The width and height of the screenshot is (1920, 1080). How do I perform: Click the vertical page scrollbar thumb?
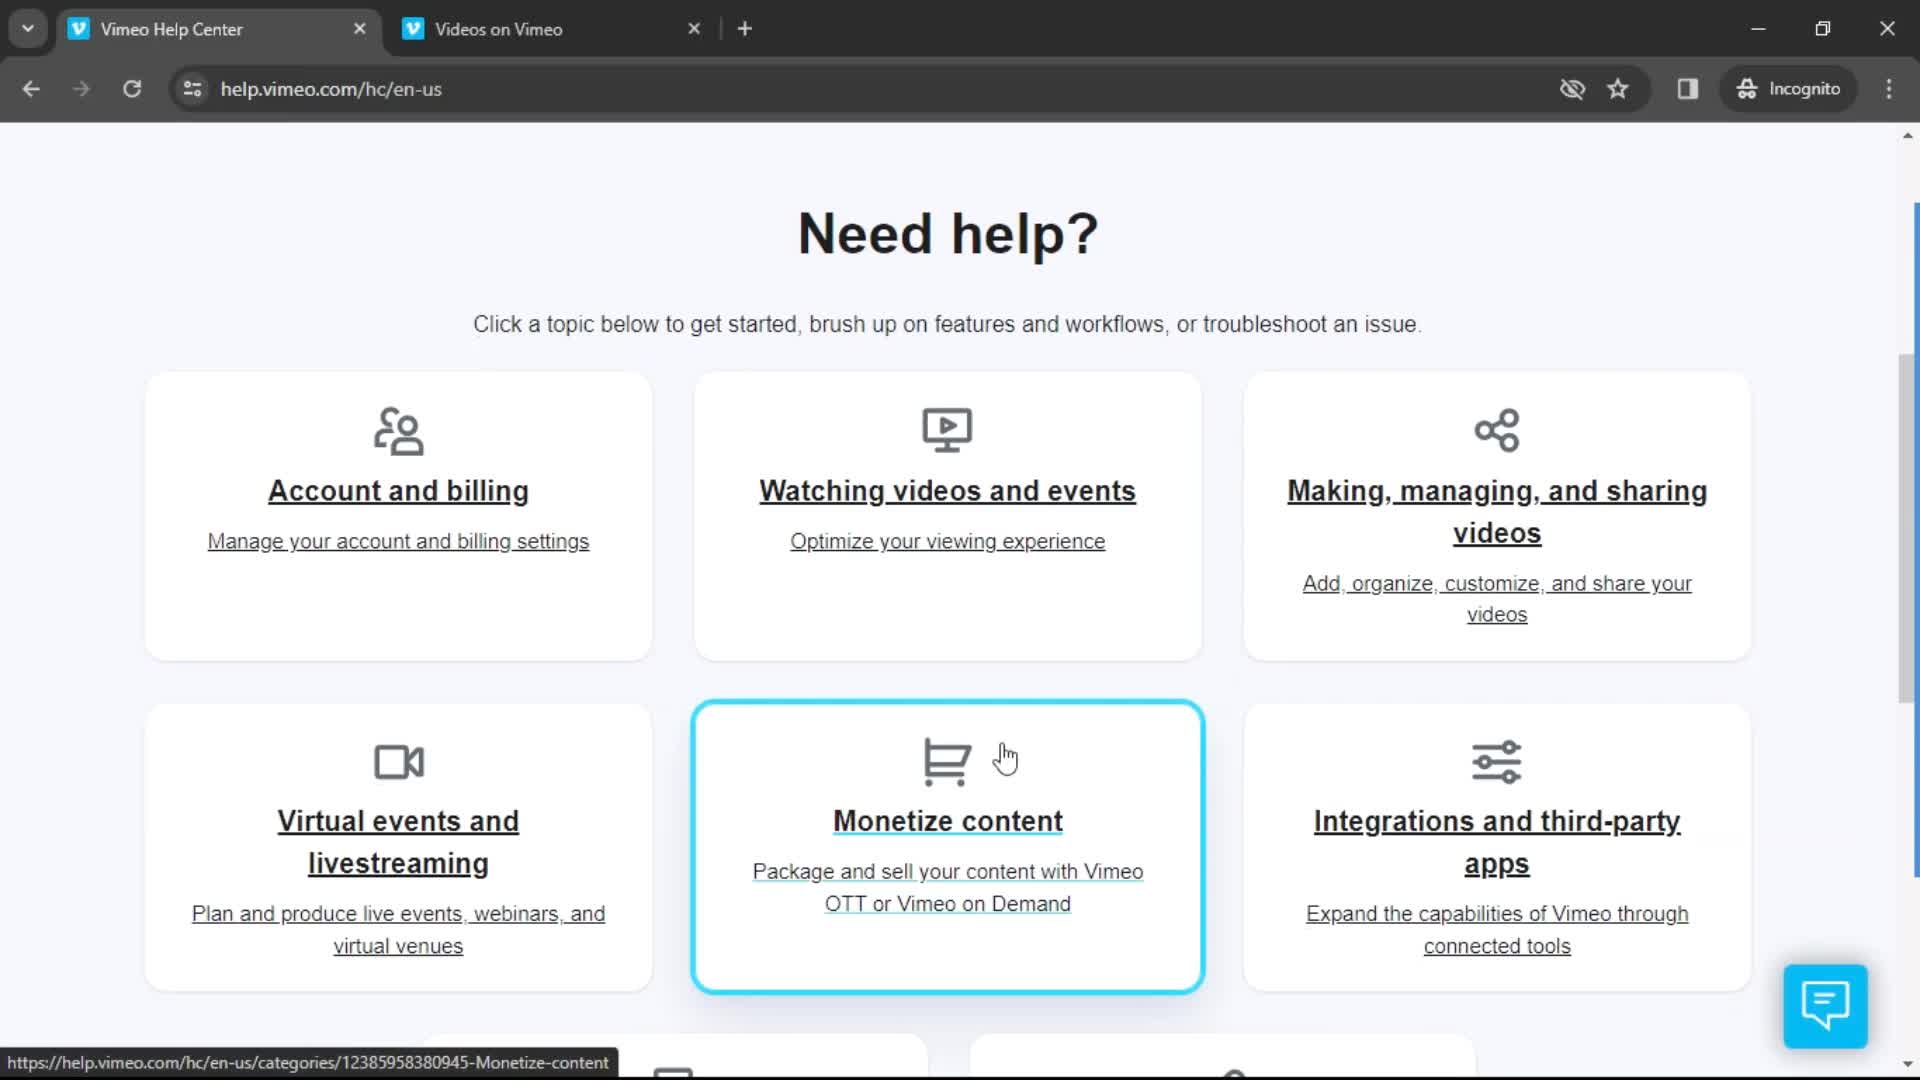point(1908,528)
